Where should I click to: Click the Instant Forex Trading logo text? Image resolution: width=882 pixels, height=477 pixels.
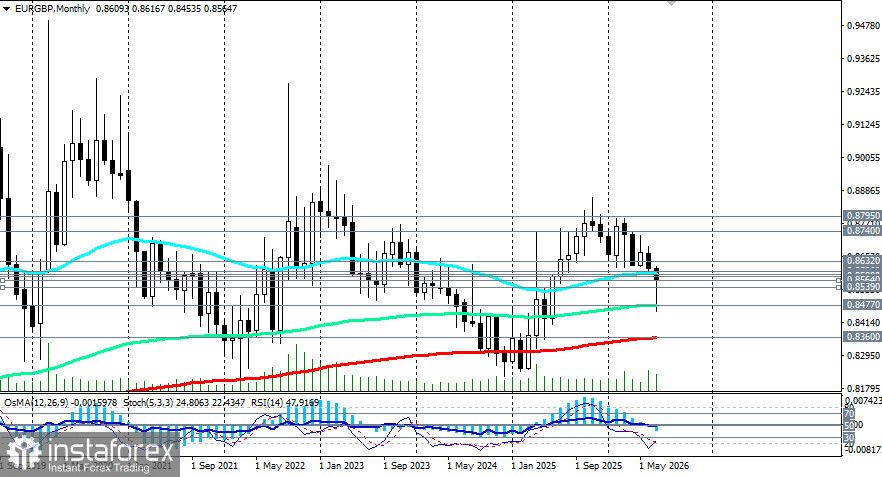point(98,467)
